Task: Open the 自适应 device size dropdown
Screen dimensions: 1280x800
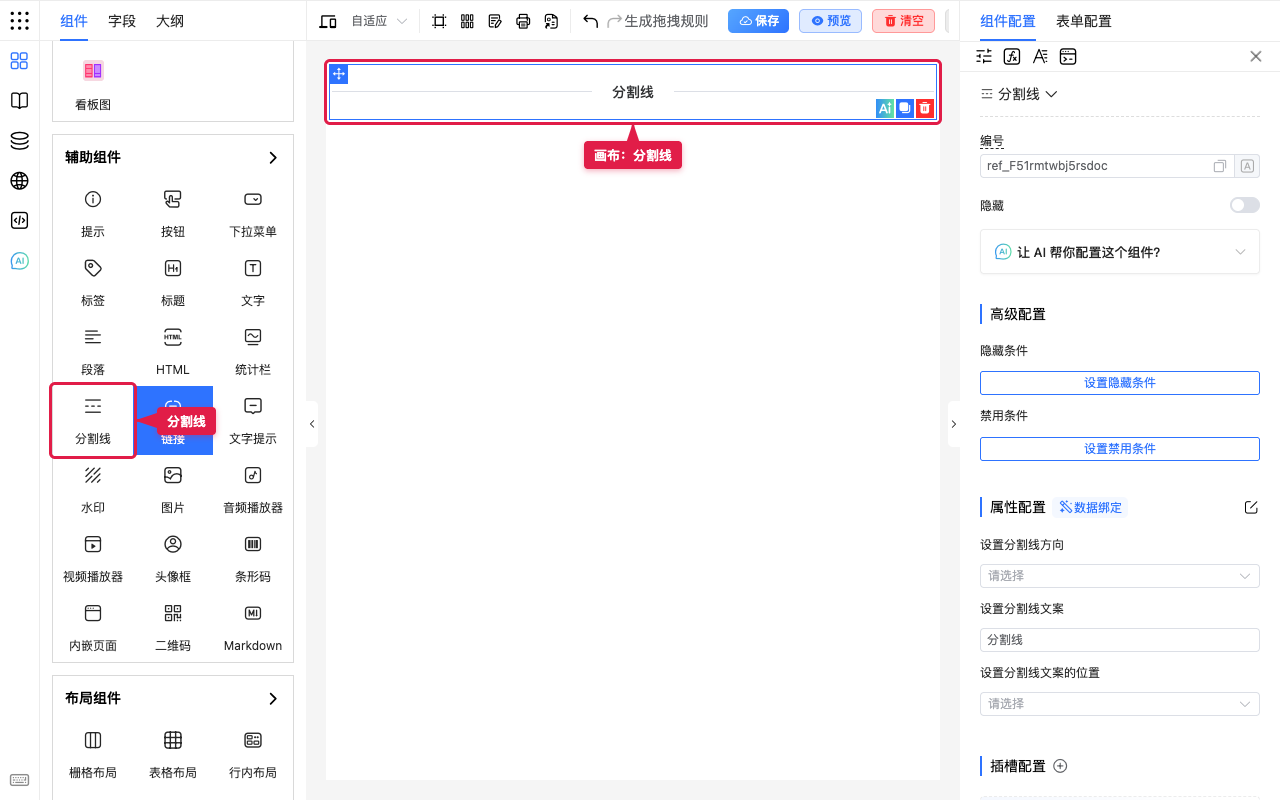Action: 379,21
